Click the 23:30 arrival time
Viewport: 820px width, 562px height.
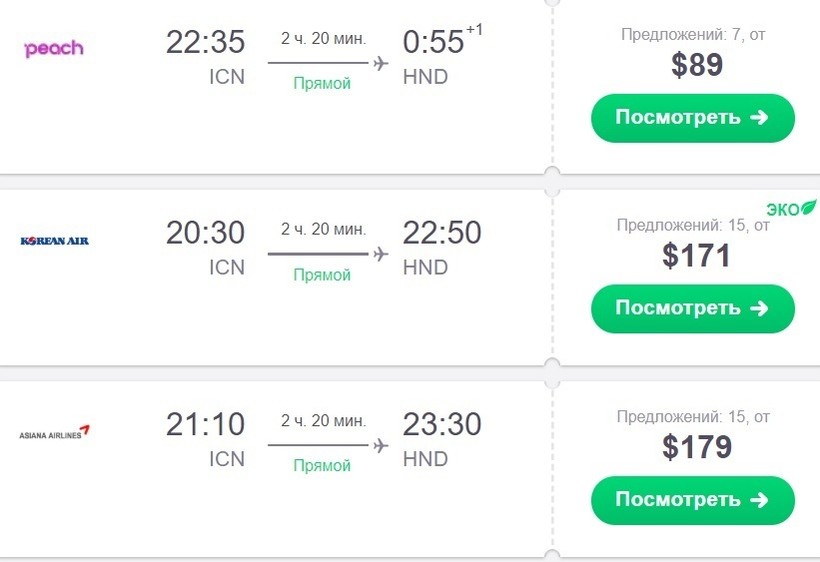tap(442, 424)
